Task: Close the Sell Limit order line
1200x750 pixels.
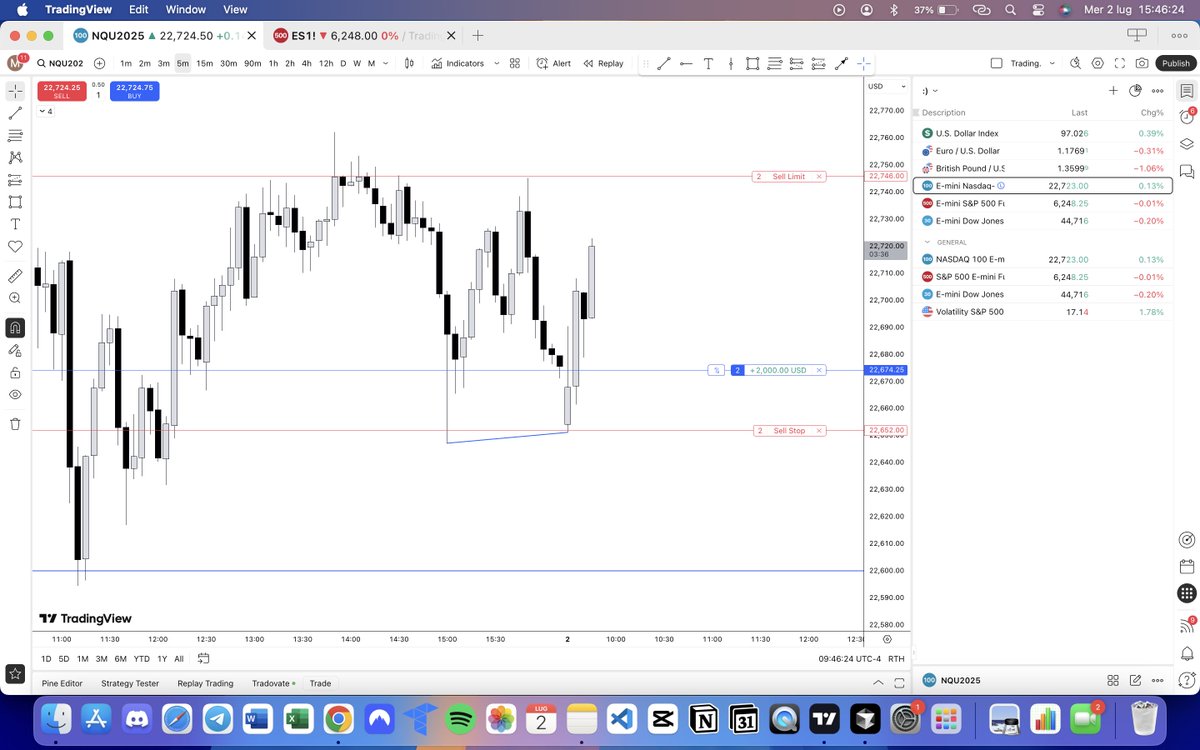Action: click(x=819, y=176)
